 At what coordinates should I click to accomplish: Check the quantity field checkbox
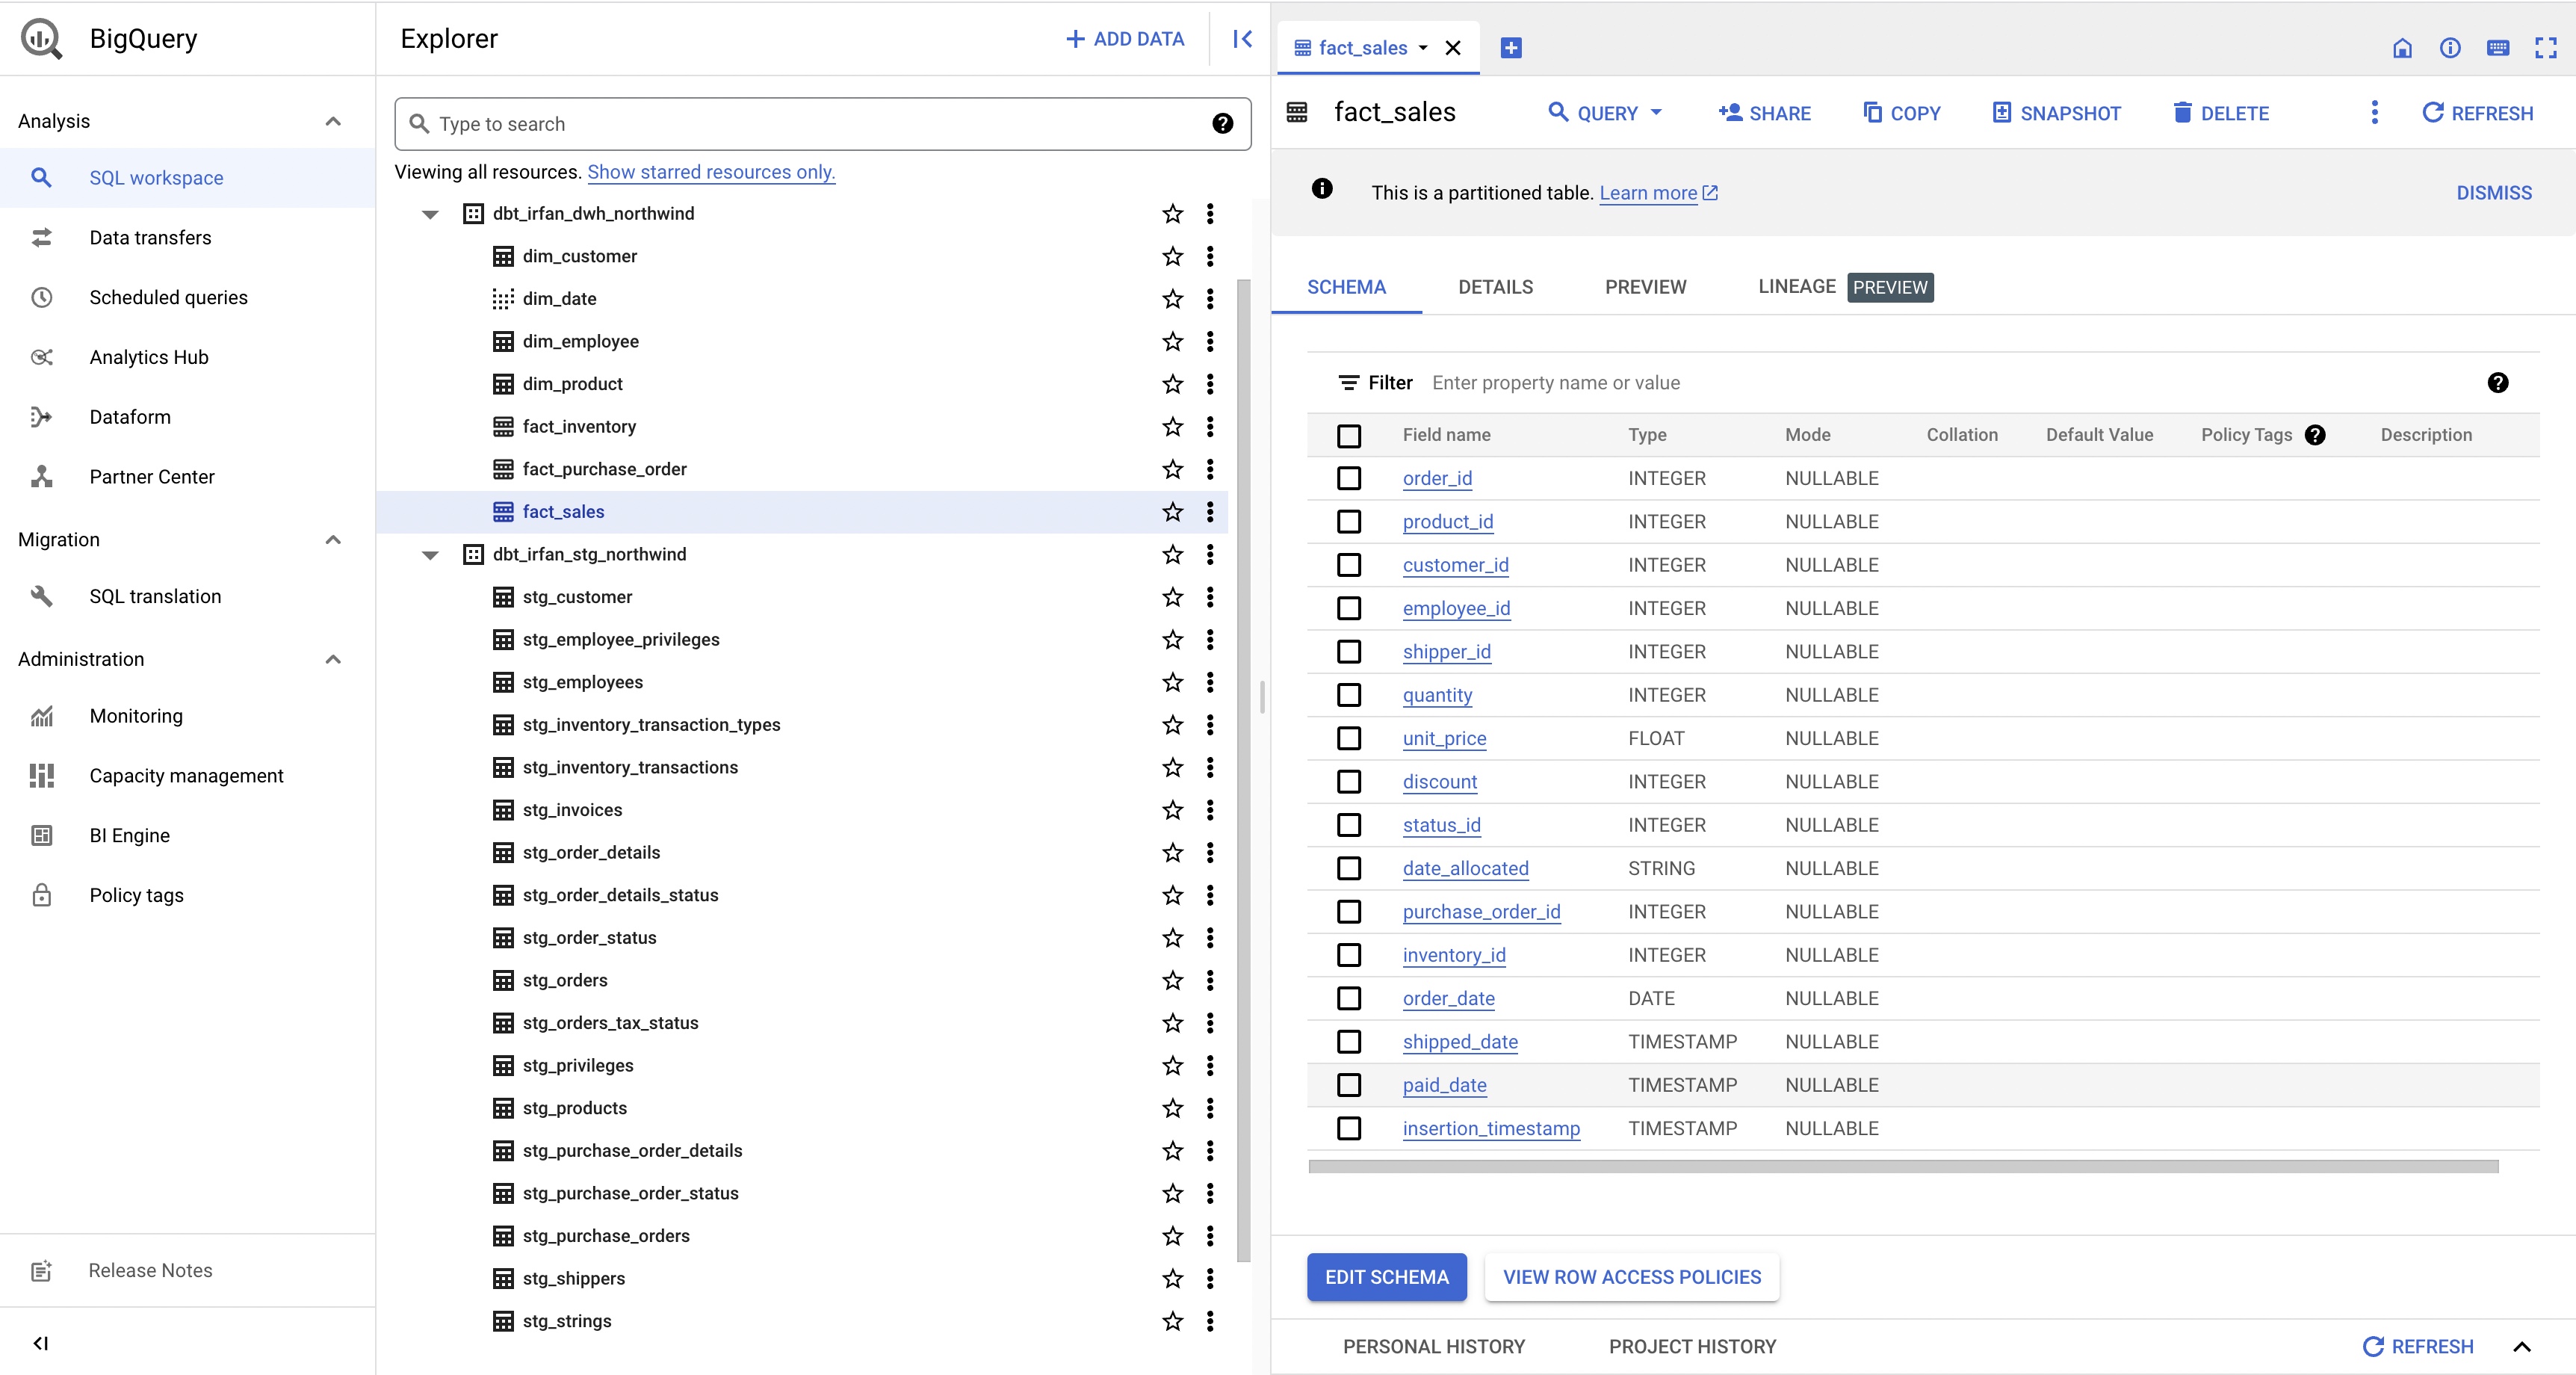point(1349,695)
